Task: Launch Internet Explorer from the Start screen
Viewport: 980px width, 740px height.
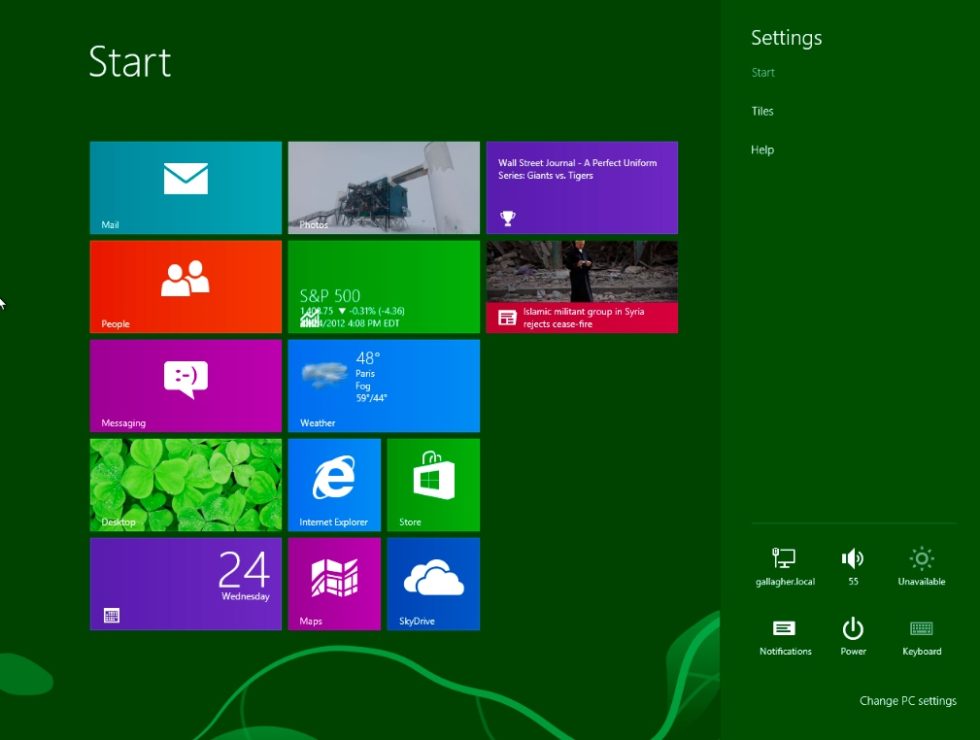Action: (334, 484)
